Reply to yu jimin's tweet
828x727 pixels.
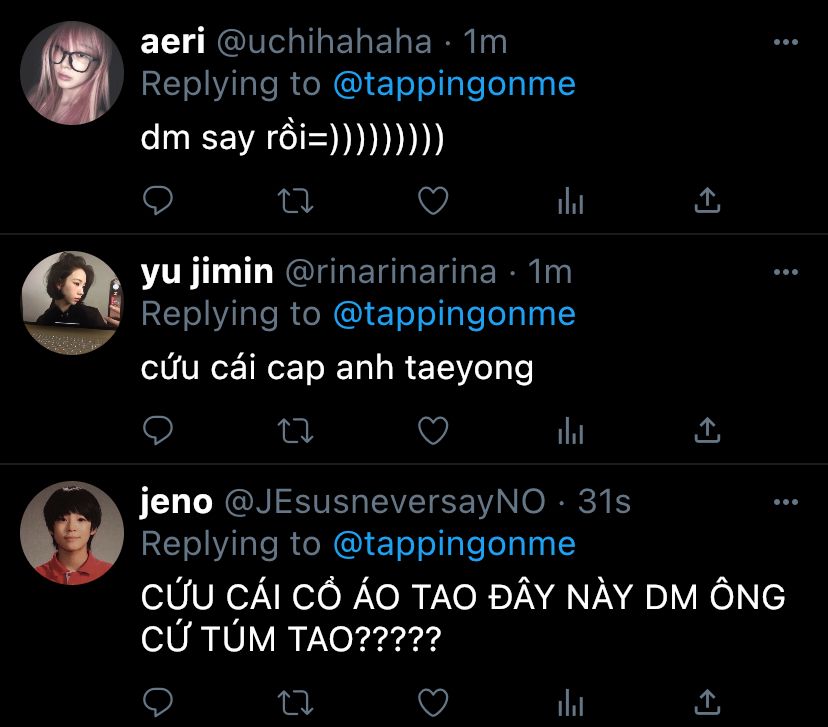tap(159, 430)
